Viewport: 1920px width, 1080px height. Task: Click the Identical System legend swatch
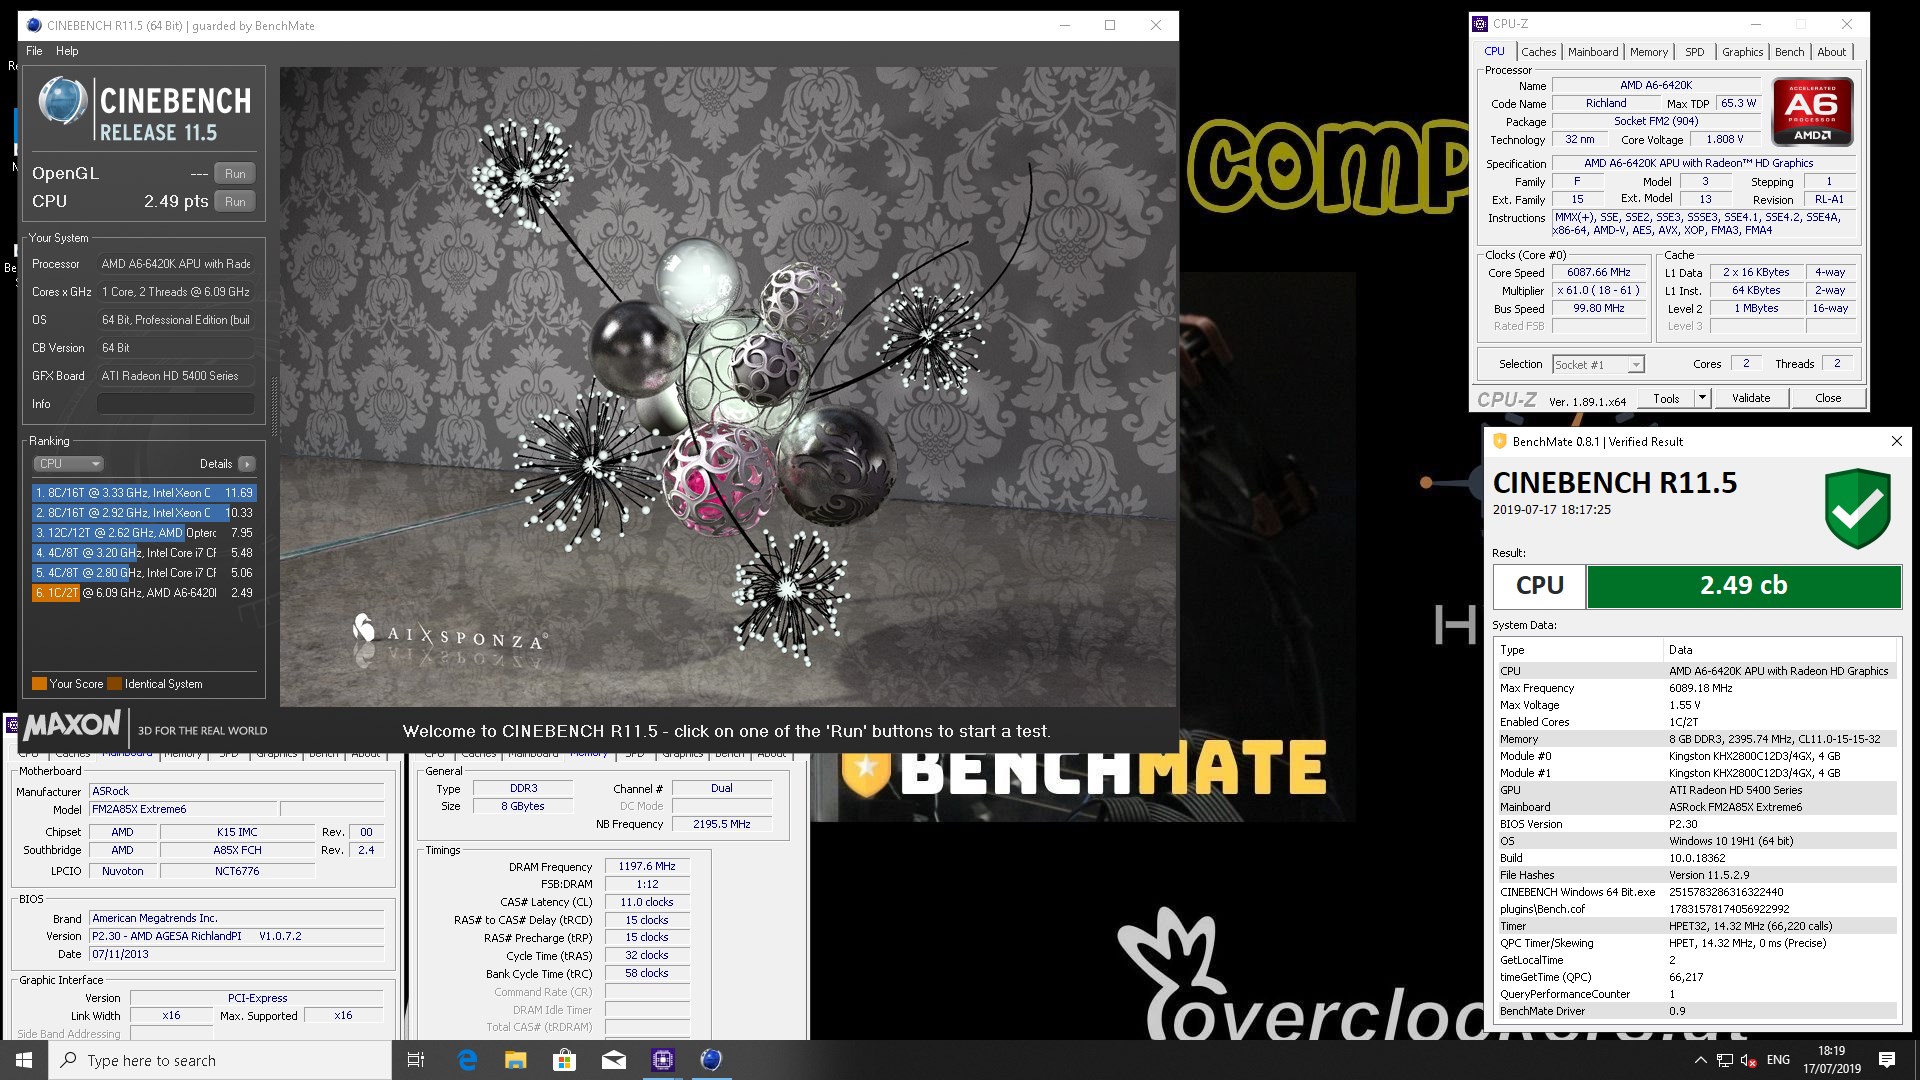(x=115, y=684)
